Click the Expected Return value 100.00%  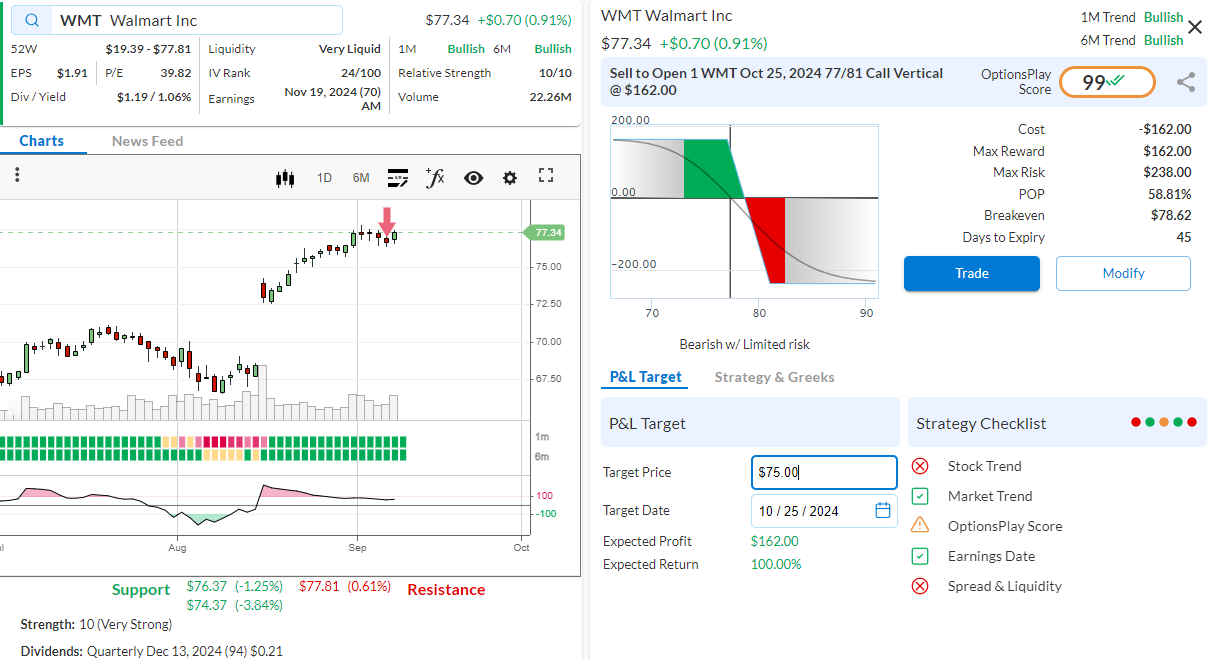776,565
